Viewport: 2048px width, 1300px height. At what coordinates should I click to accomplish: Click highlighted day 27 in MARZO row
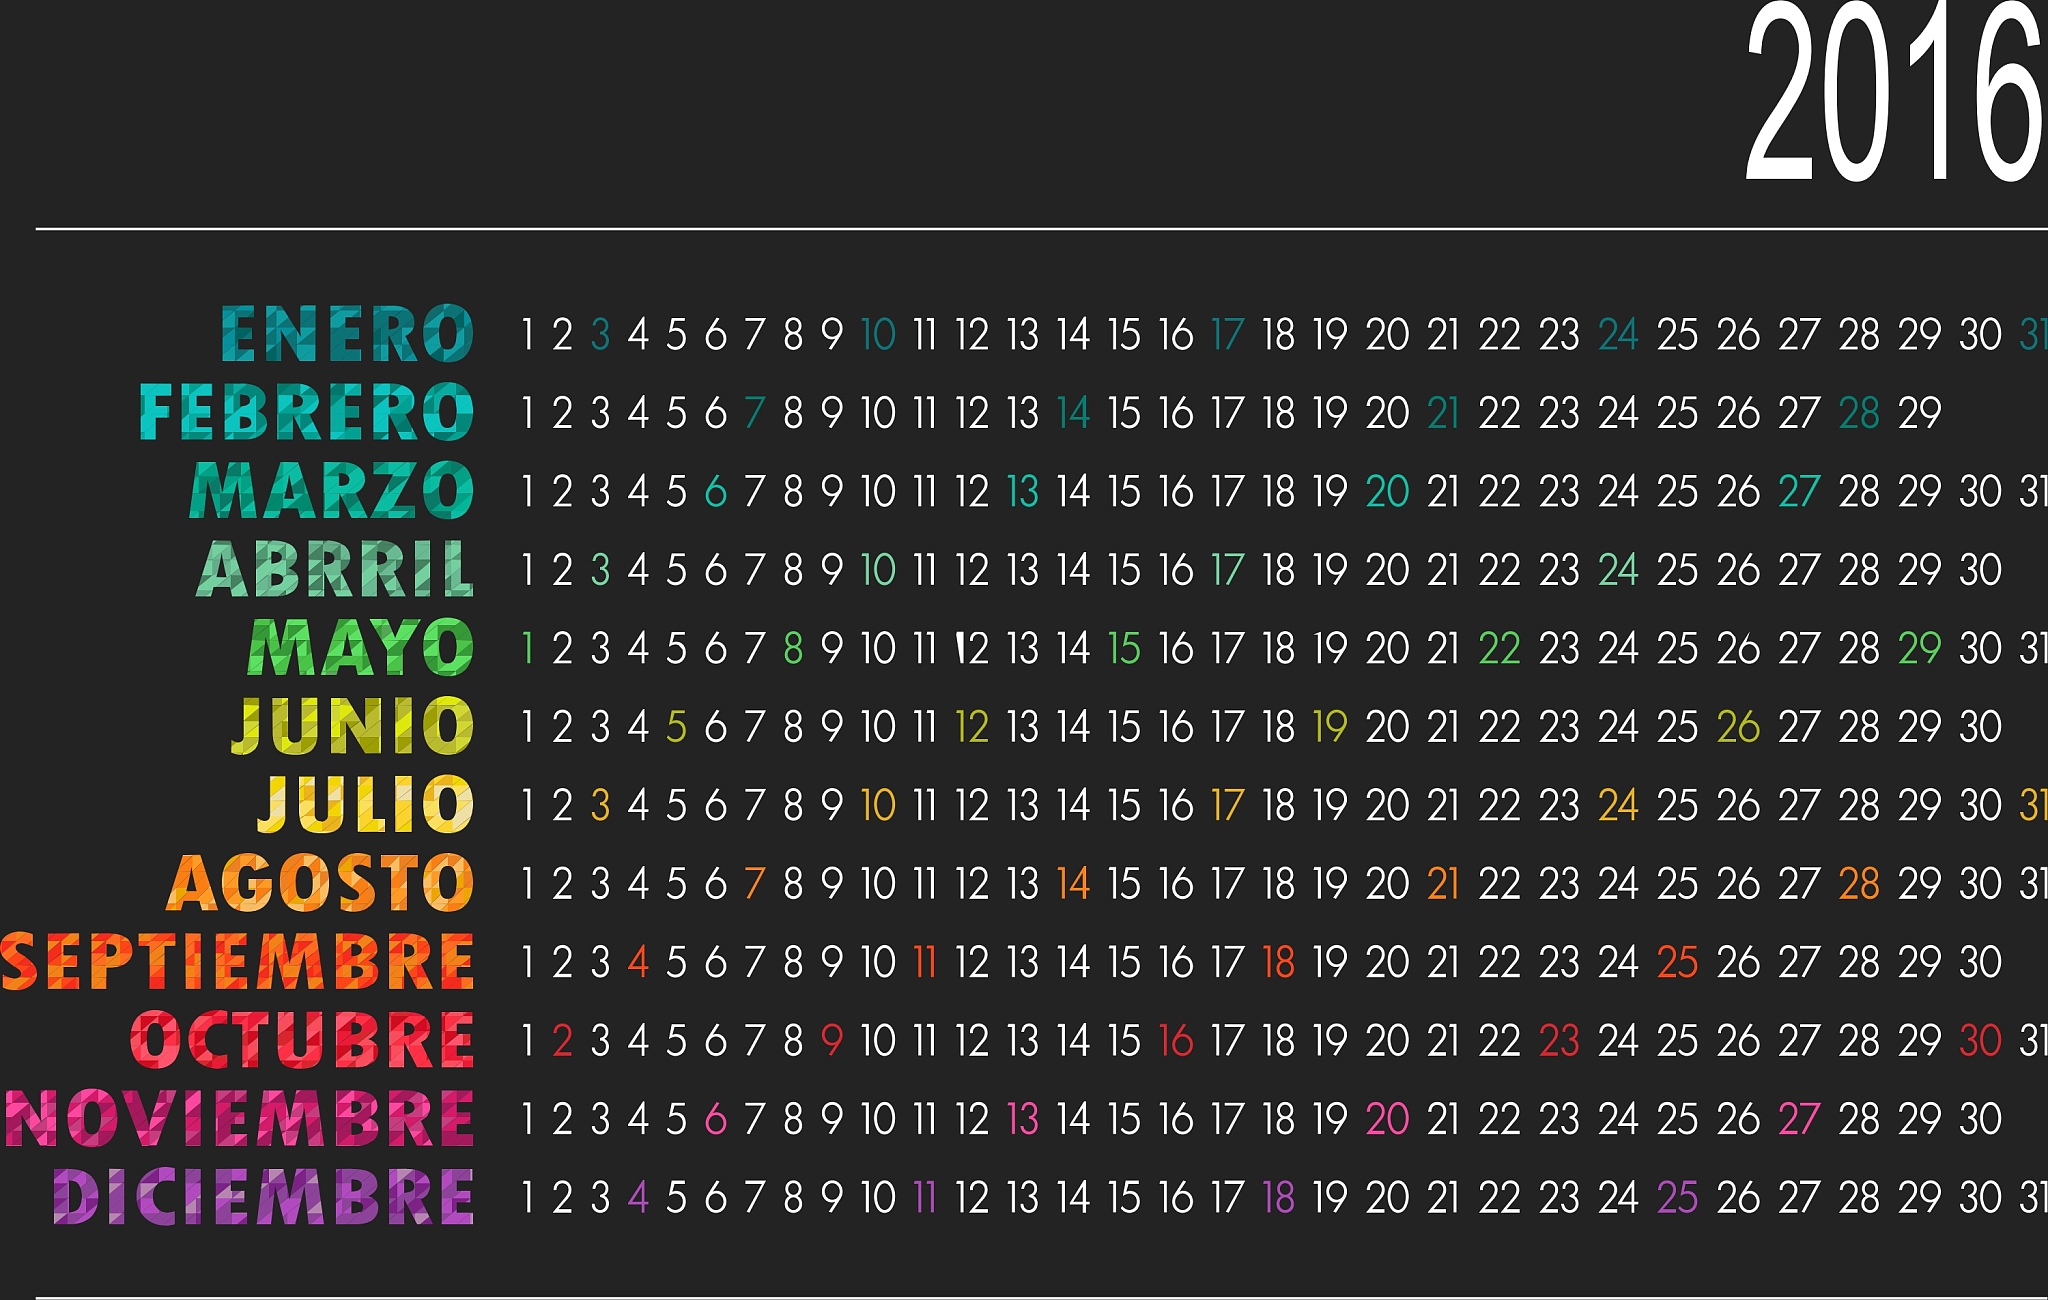point(1799,492)
